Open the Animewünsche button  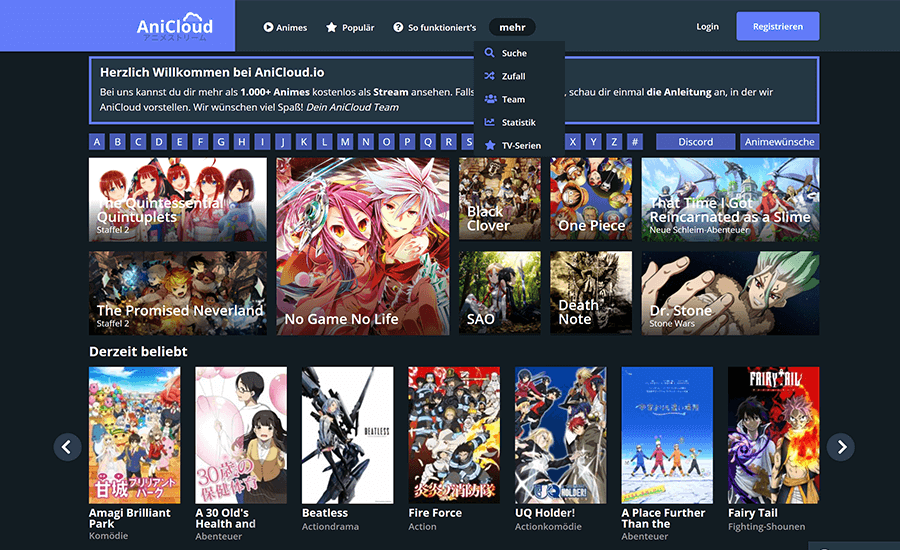[779, 142]
